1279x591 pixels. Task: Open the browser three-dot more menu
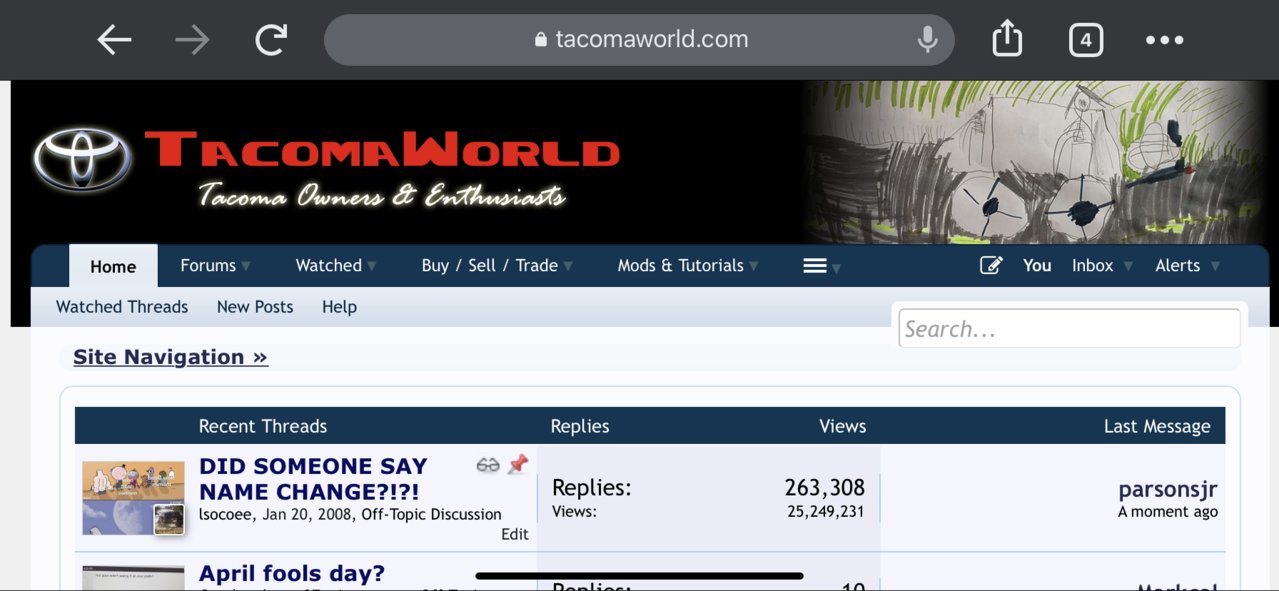click(x=1164, y=40)
